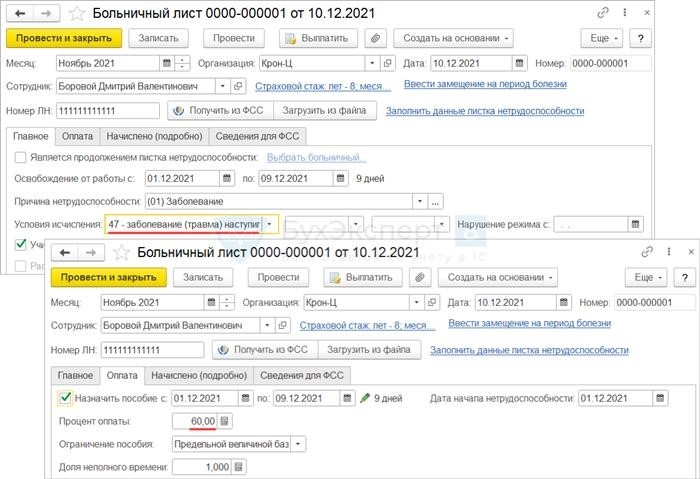Open Сведения для ФСС tab upper window

[257, 137]
